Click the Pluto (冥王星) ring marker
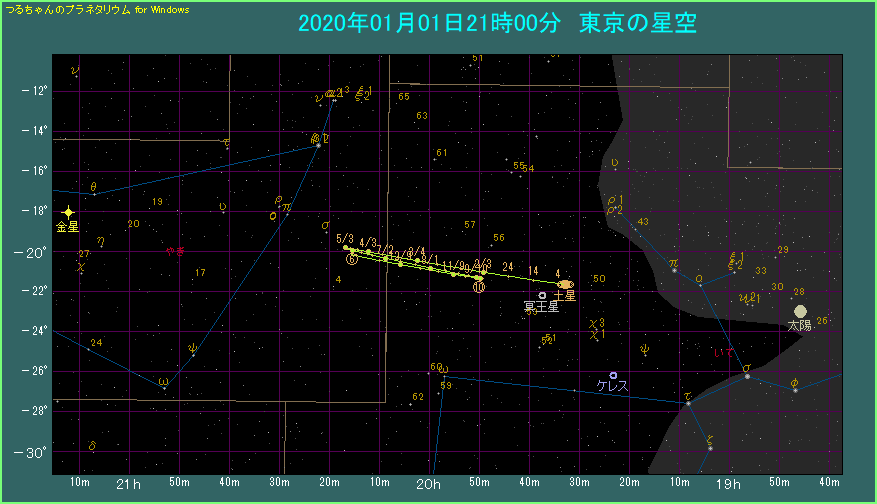Image resolution: width=877 pixels, height=504 pixels. click(542, 295)
